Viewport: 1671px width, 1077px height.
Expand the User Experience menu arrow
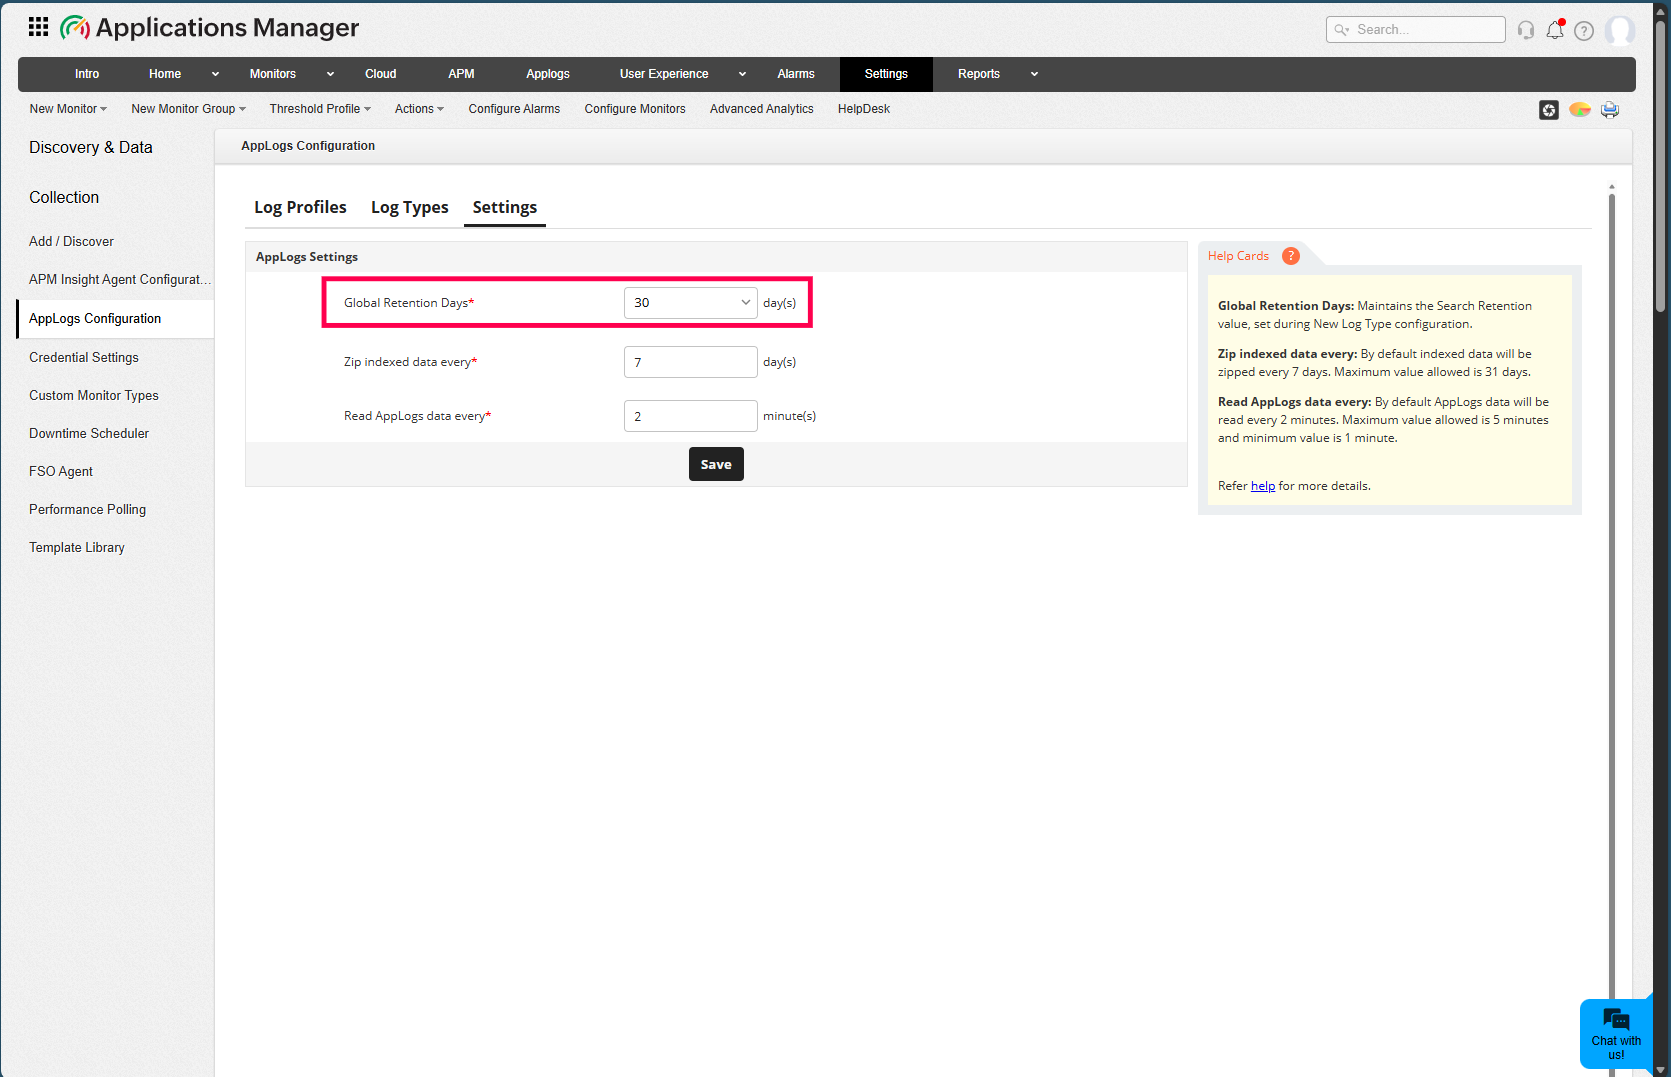pos(742,74)
